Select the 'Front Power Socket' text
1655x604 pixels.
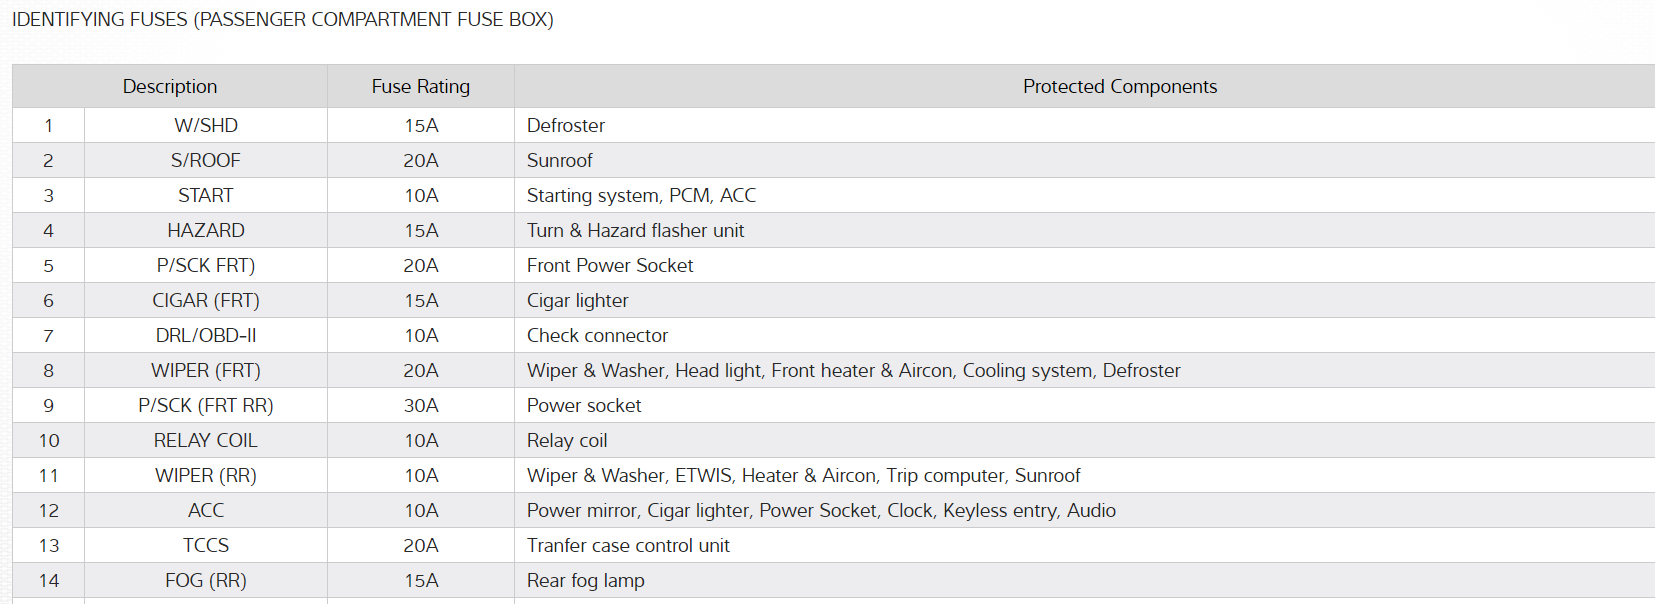[x=610, y=266]
